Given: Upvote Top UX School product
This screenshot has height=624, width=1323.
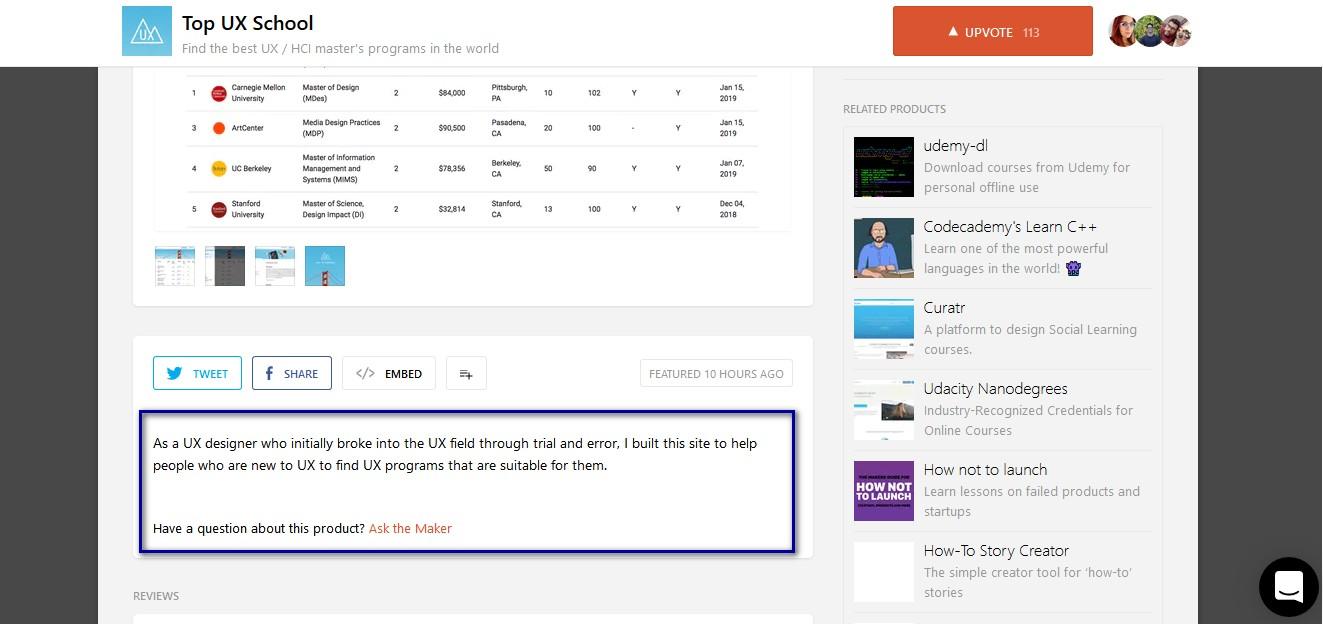Looking at the screenshot, I should (993, 32).
